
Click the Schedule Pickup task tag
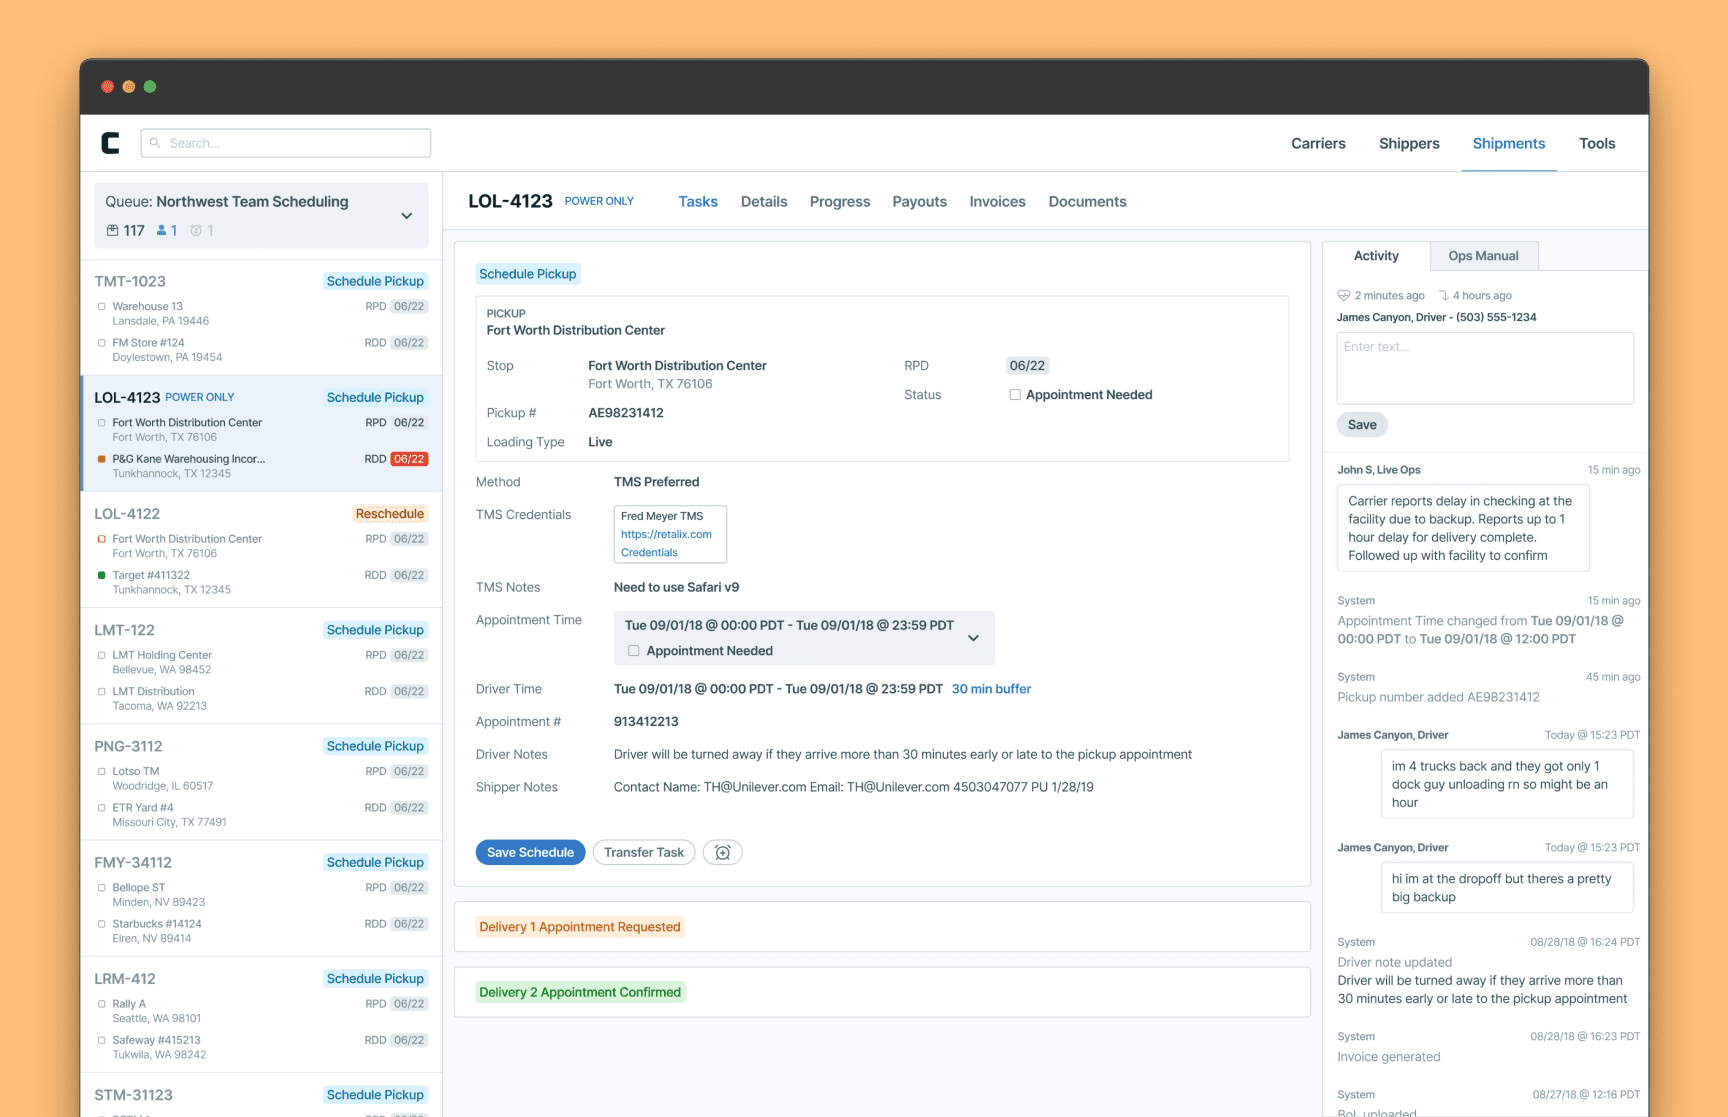point(528,274)
